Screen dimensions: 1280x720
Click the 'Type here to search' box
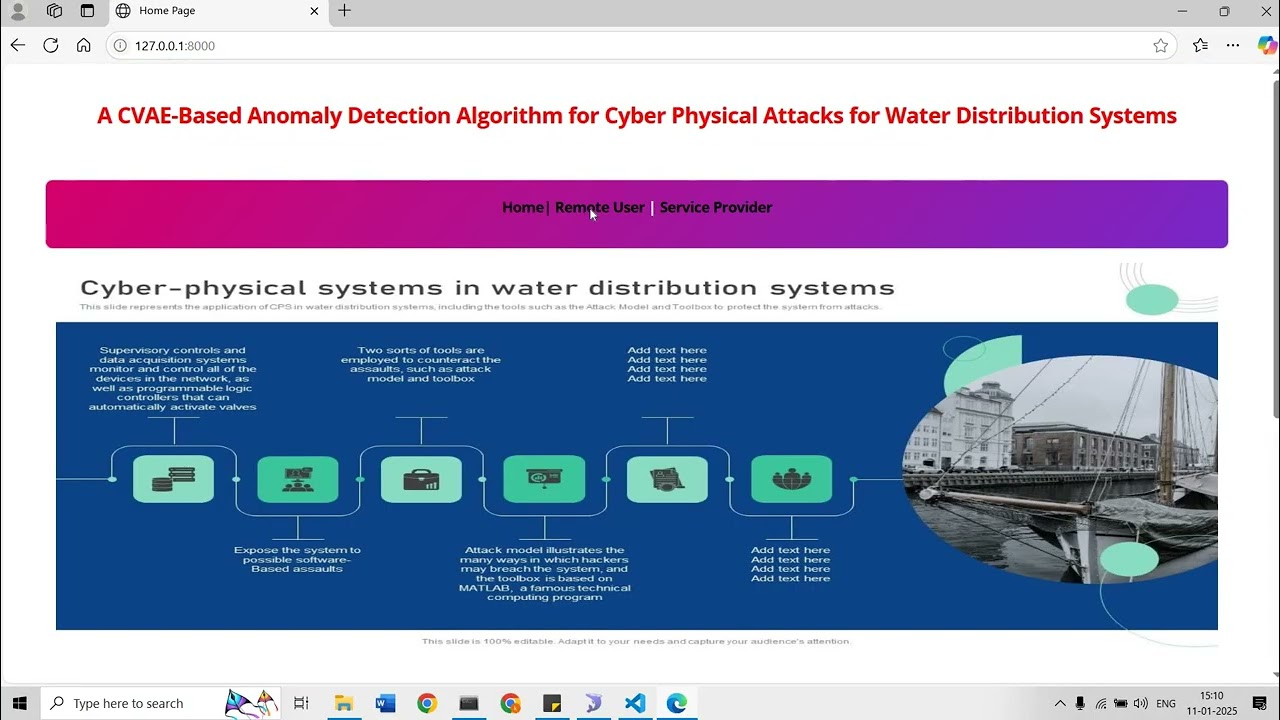click(x=160, y=703)
